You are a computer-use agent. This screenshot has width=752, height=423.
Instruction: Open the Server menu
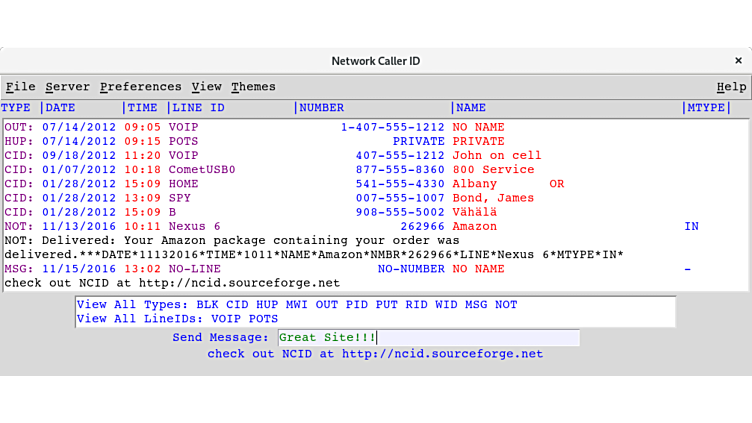67,87
